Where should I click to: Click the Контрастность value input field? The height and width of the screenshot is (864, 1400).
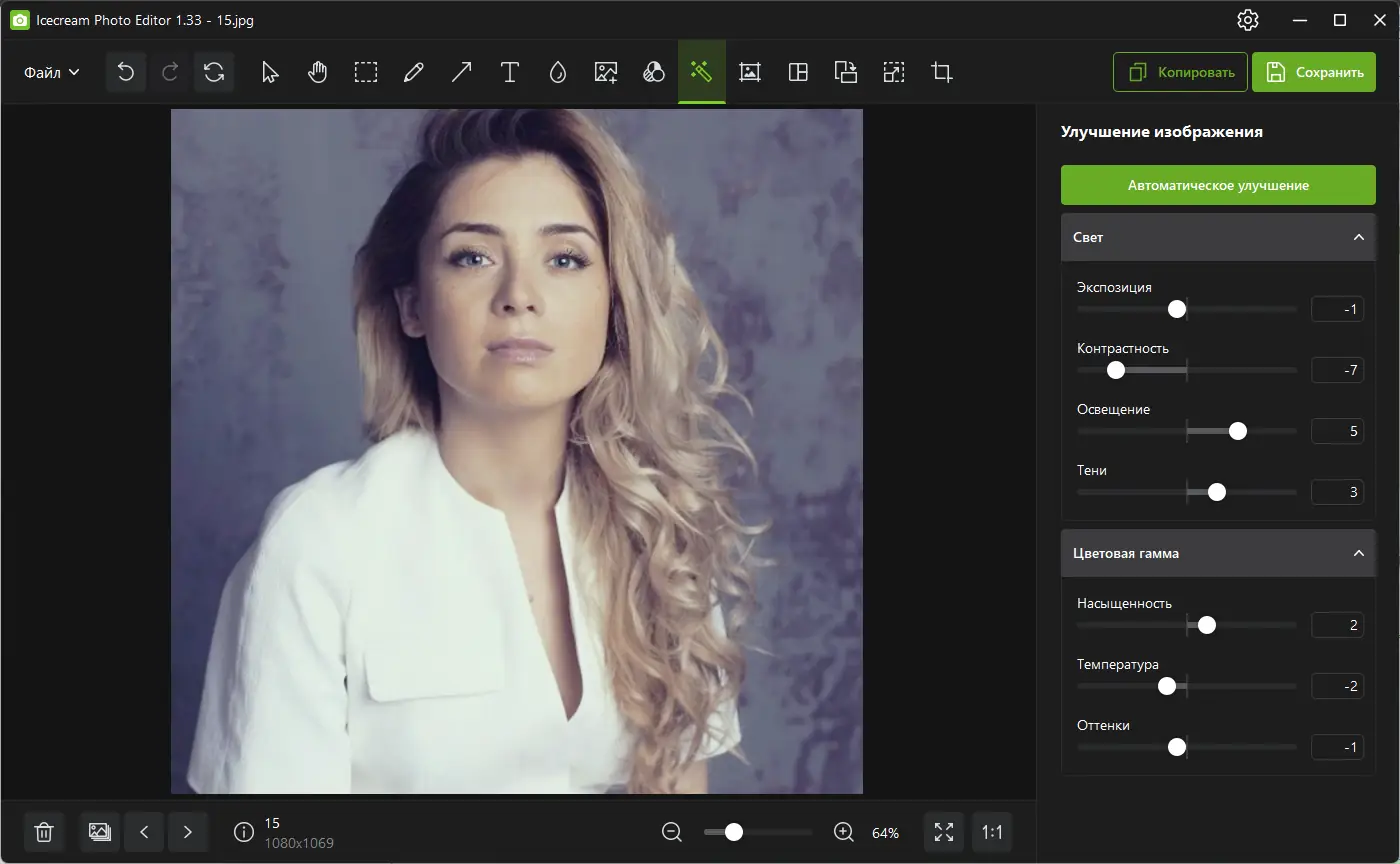pyautogui.click(x=1337, y=369)
